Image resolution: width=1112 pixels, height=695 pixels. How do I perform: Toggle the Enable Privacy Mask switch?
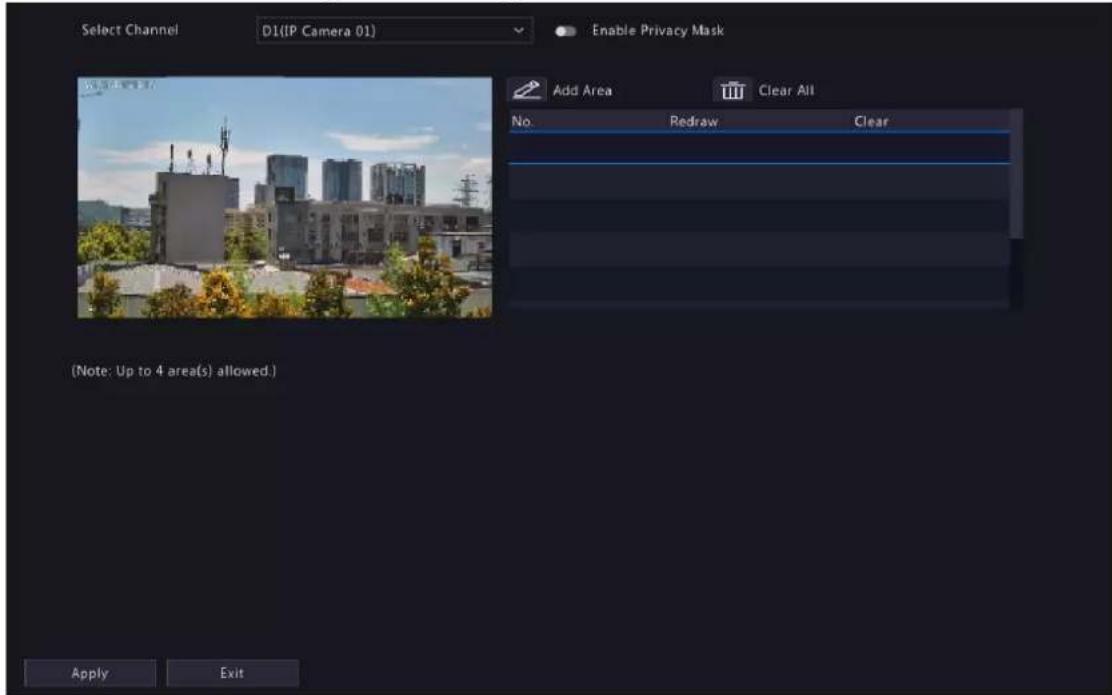click(565, 31)
